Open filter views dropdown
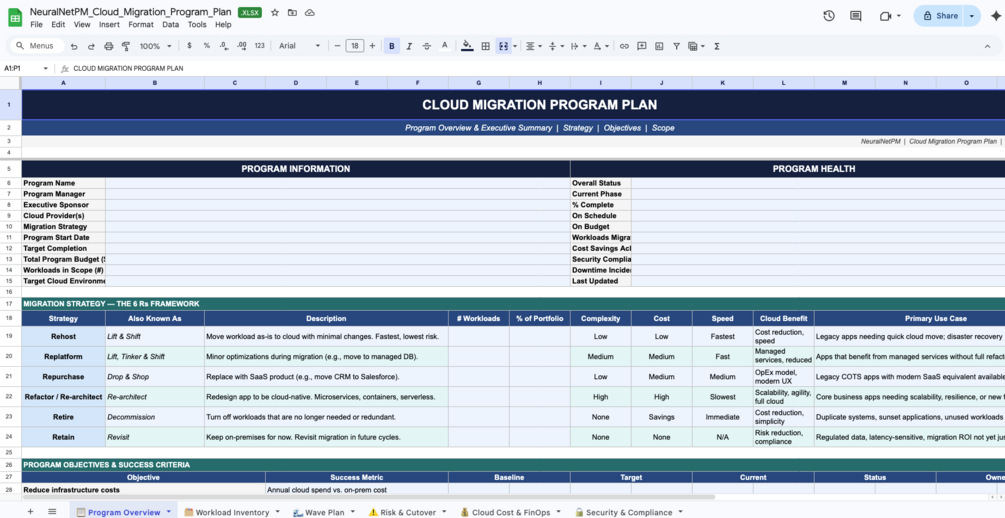This screenshot has height=518, width=1005. coord(695,46)
